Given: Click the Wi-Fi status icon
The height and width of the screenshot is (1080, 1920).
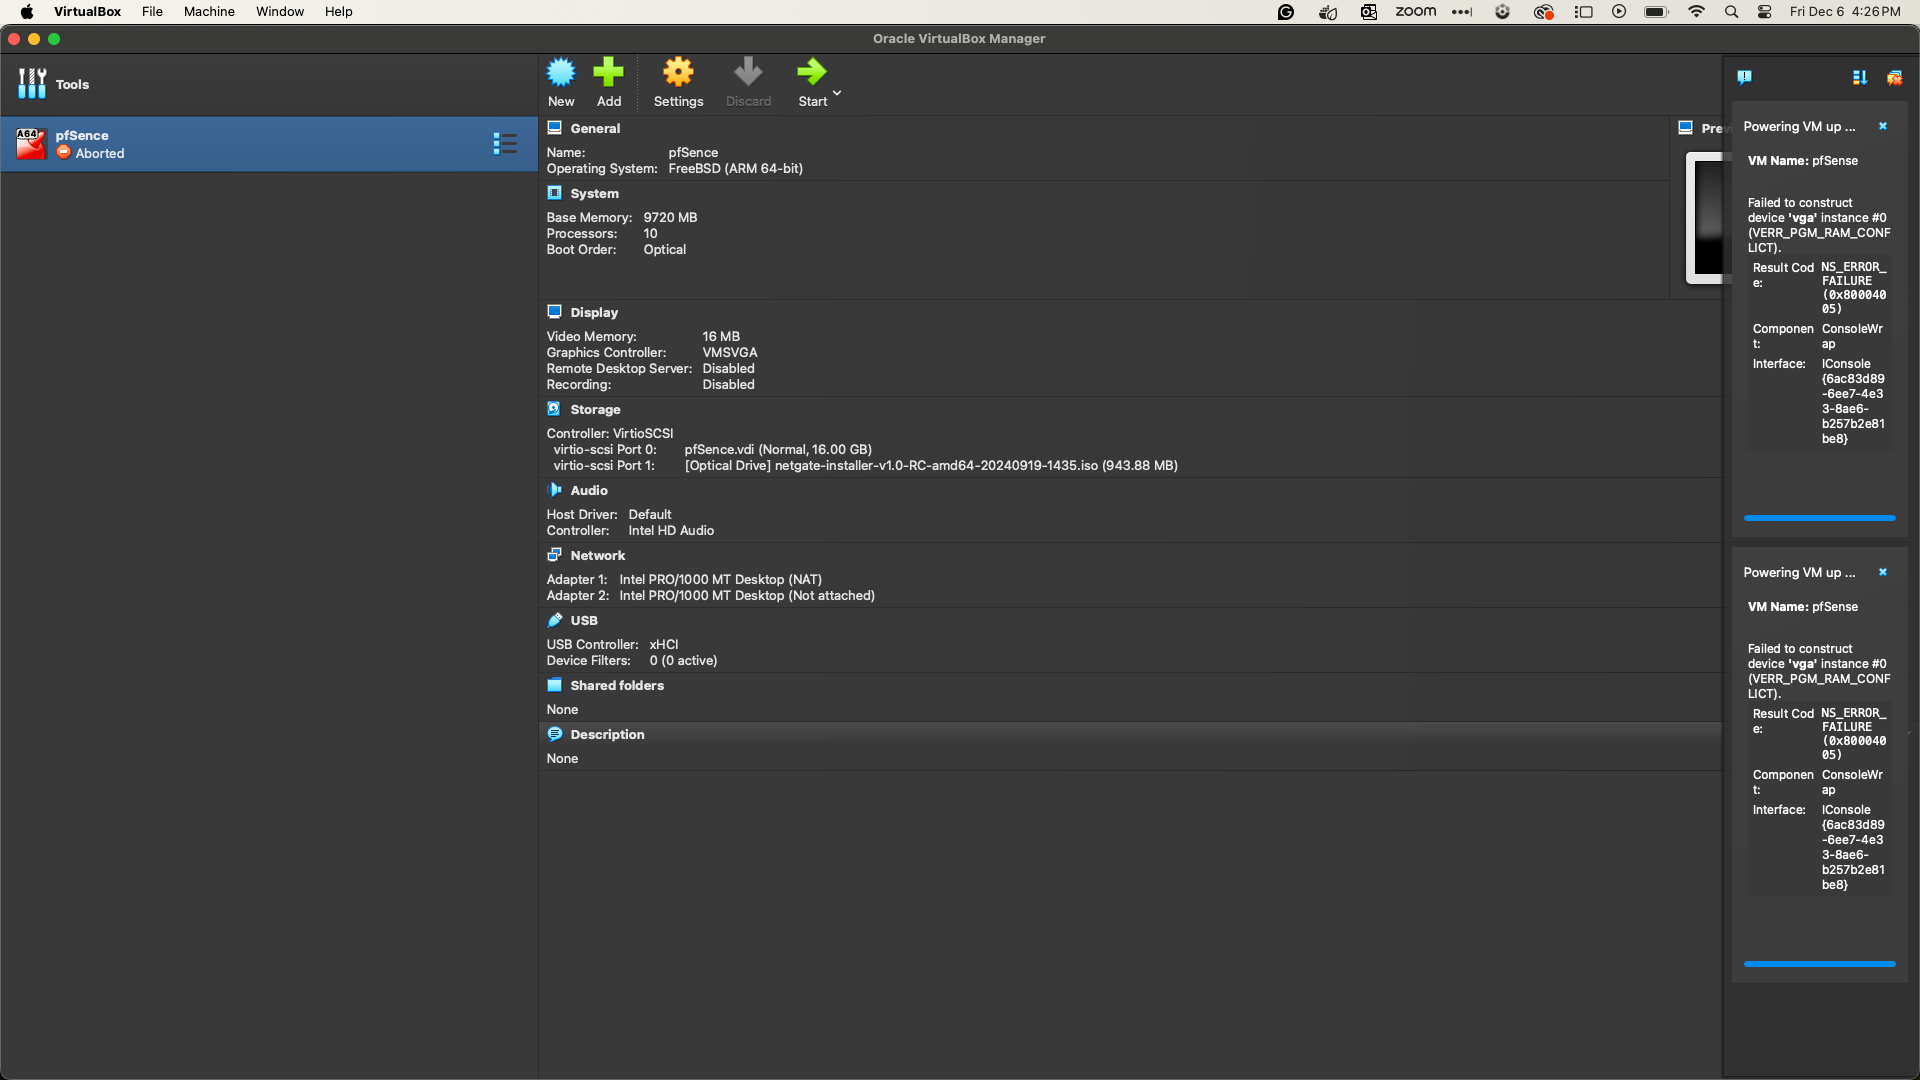Looking at the screenshot, I should (x=1696, y=11).
